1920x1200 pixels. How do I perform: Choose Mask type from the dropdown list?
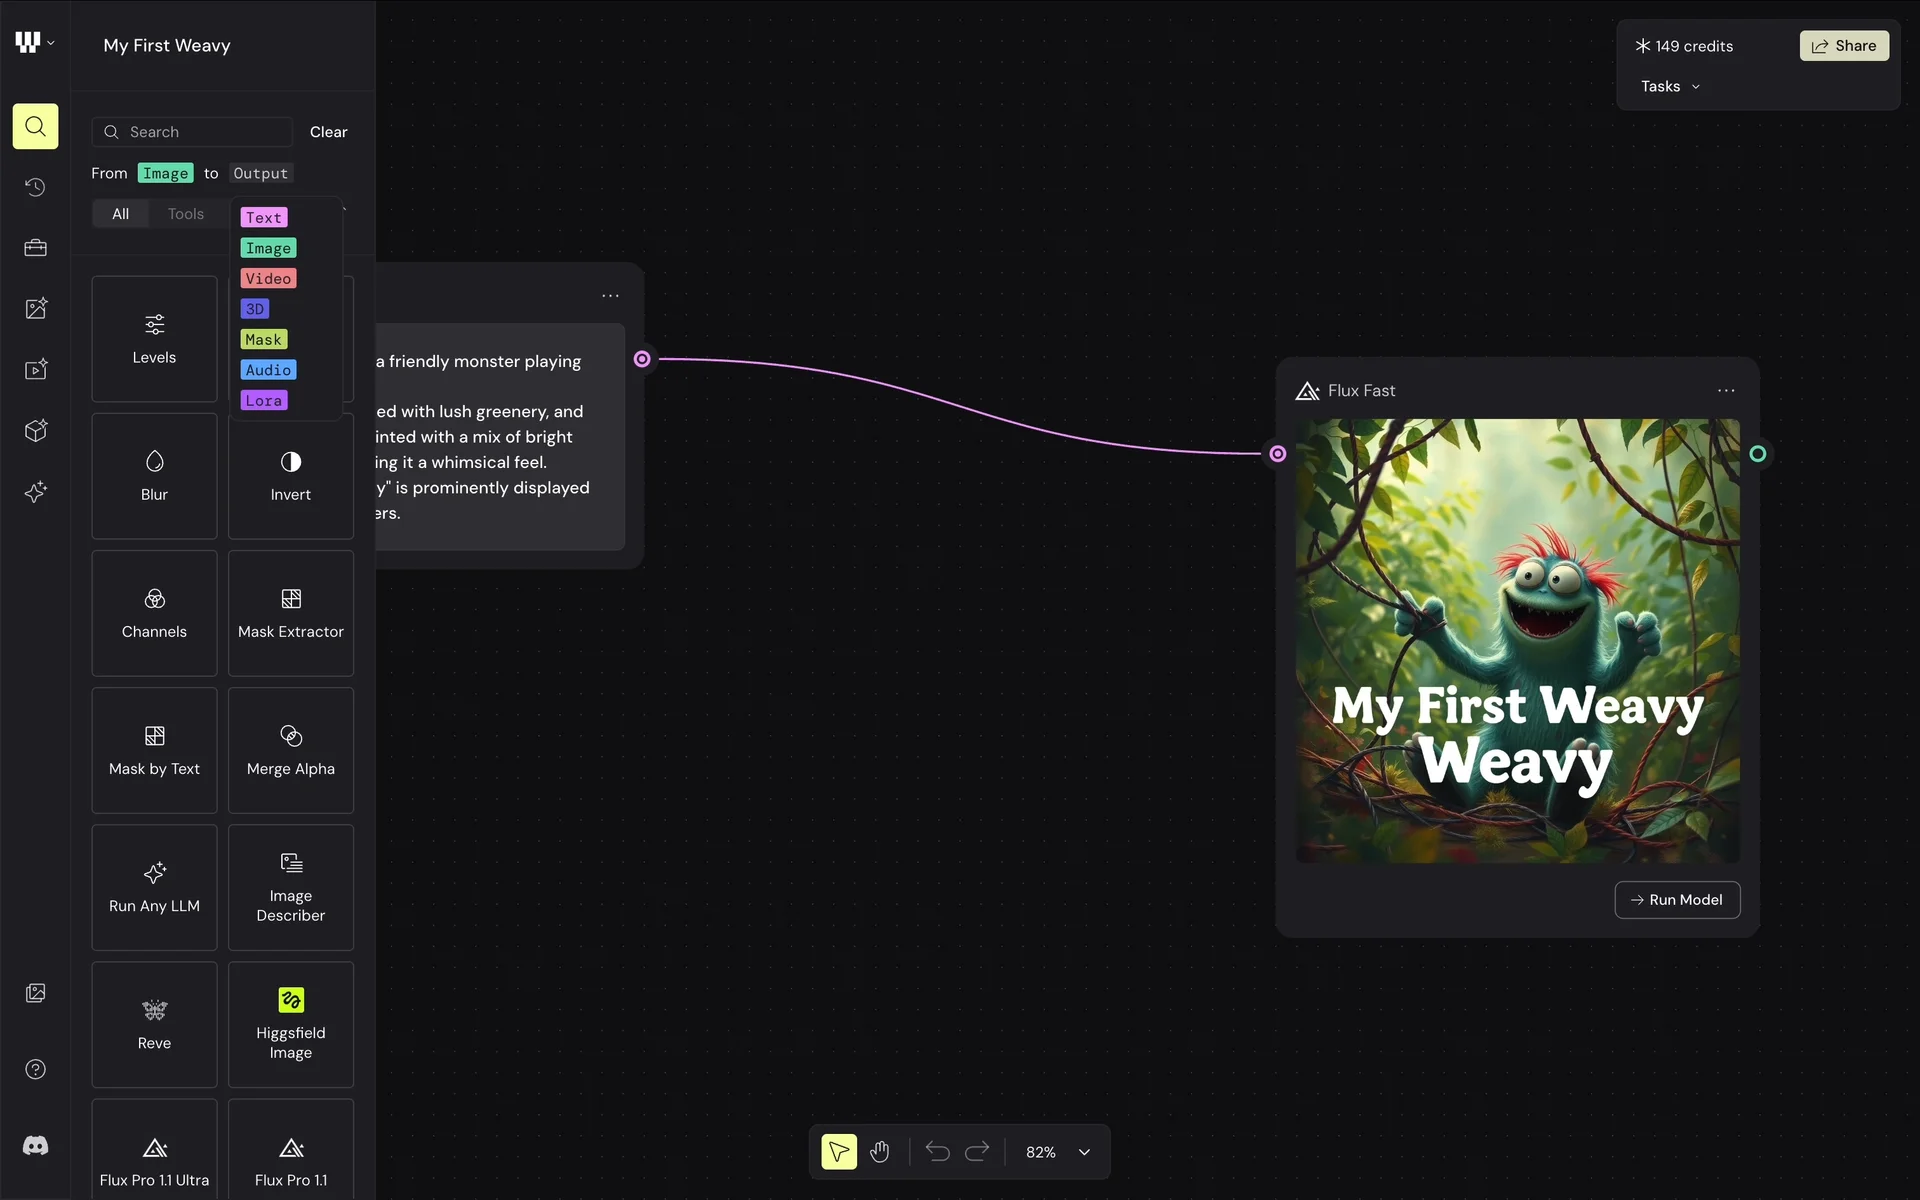point(263,339)
